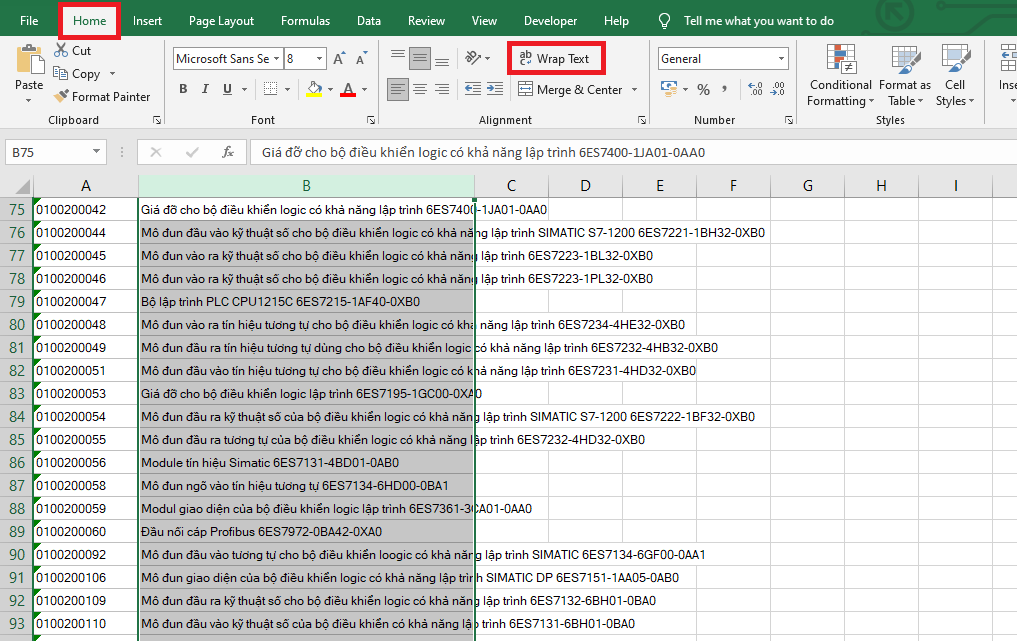Switch to the Formulas tab
1017x641 pixels.
[305, 21]
